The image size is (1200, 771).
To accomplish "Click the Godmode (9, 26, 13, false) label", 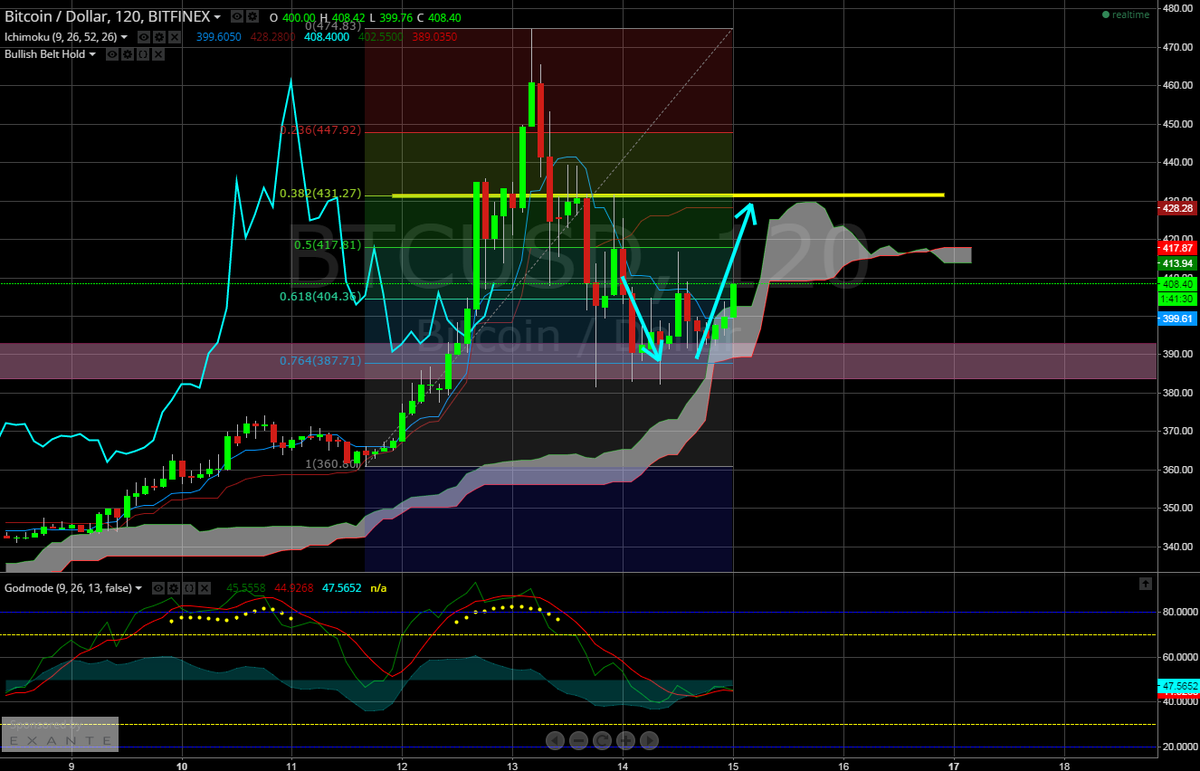I will pos(68,588).
